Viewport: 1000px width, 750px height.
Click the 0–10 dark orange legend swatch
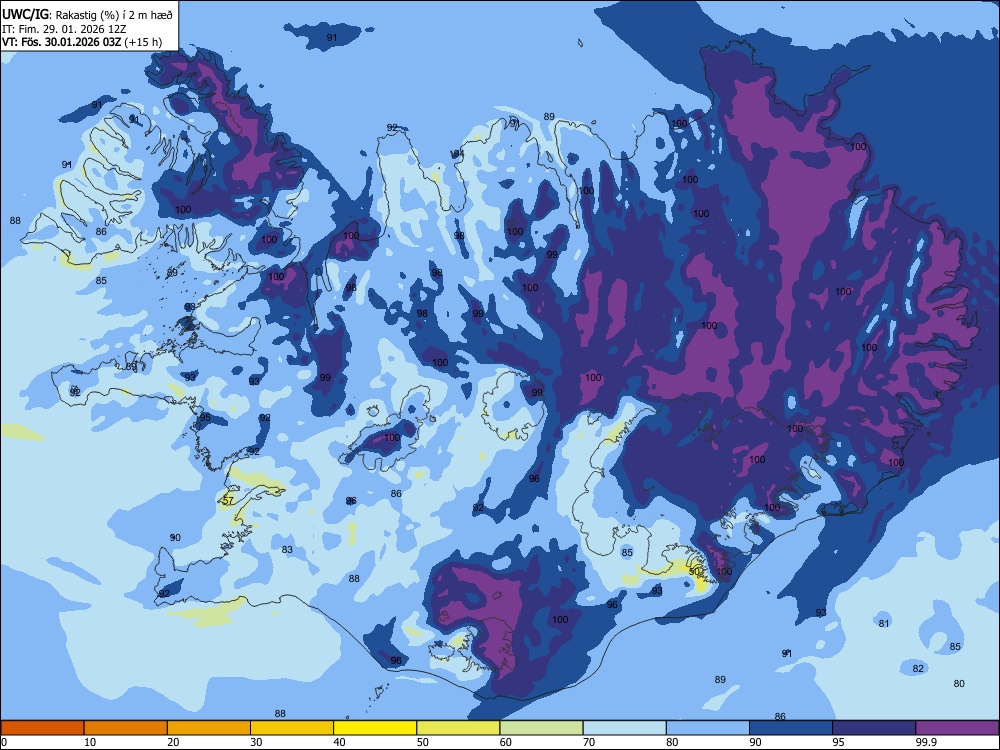(x=42, y=728)
